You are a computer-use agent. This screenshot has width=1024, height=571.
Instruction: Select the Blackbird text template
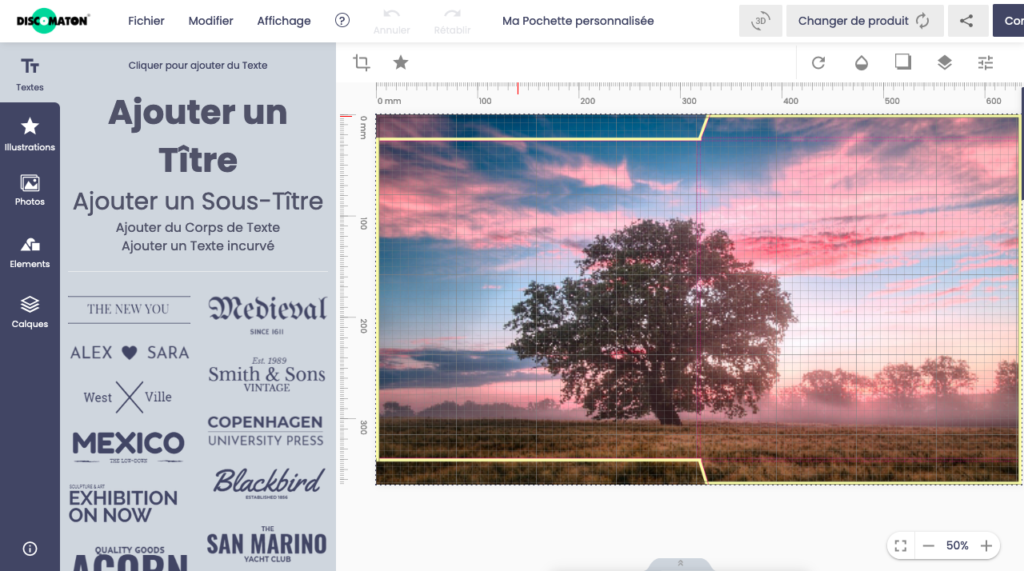(268, 483)
